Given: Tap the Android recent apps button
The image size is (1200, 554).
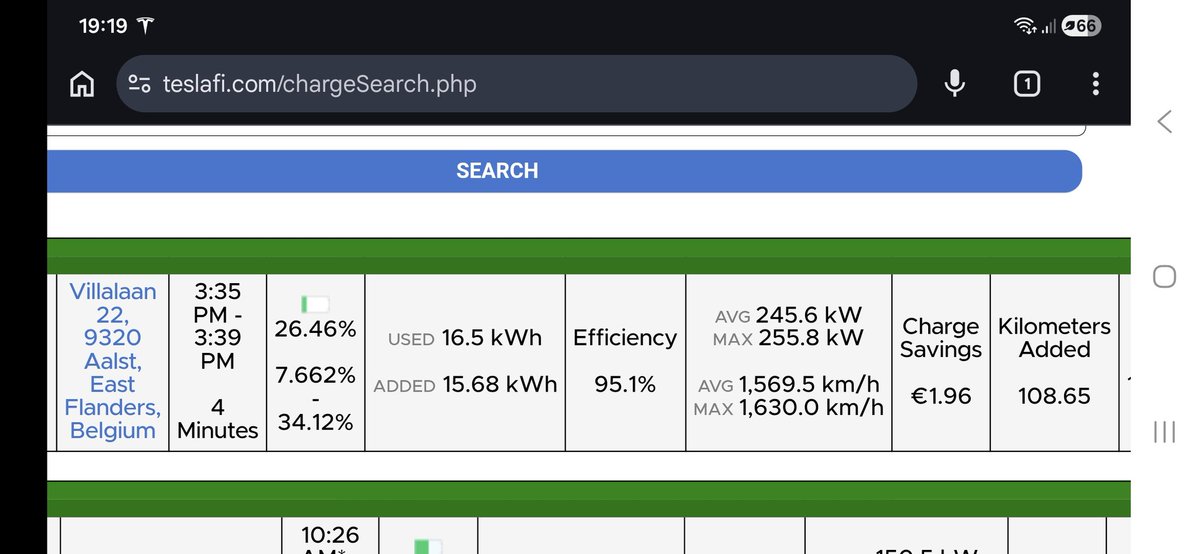Looking at the screenshot, I should [x=1164, y=431].
